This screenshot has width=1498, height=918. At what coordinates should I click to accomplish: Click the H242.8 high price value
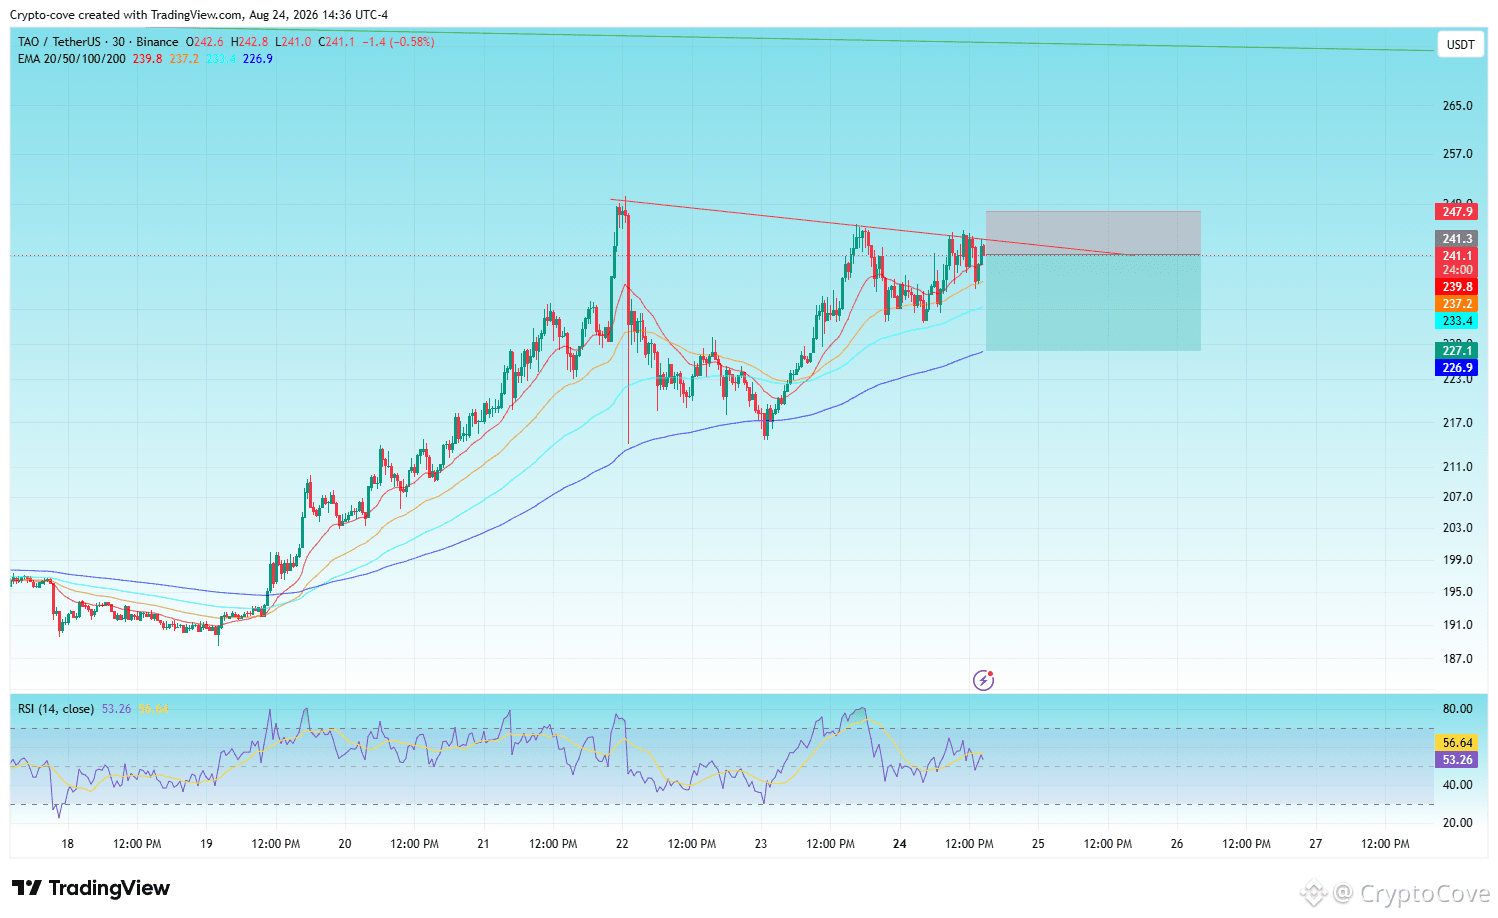(x=249, y=42)
